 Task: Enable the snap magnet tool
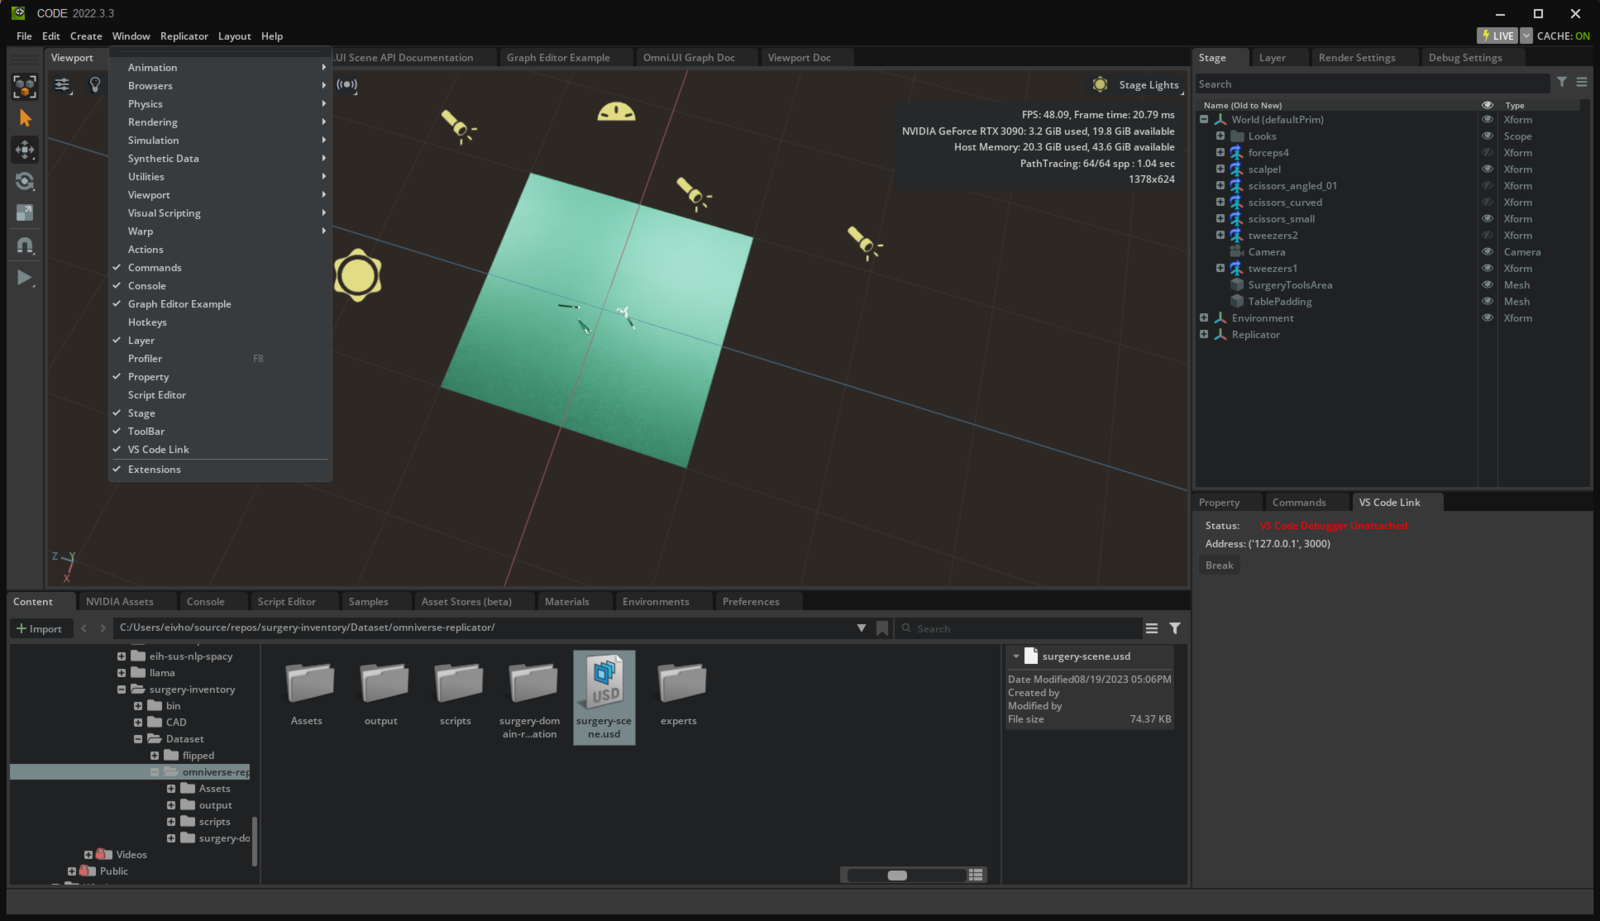click(25, 245)
